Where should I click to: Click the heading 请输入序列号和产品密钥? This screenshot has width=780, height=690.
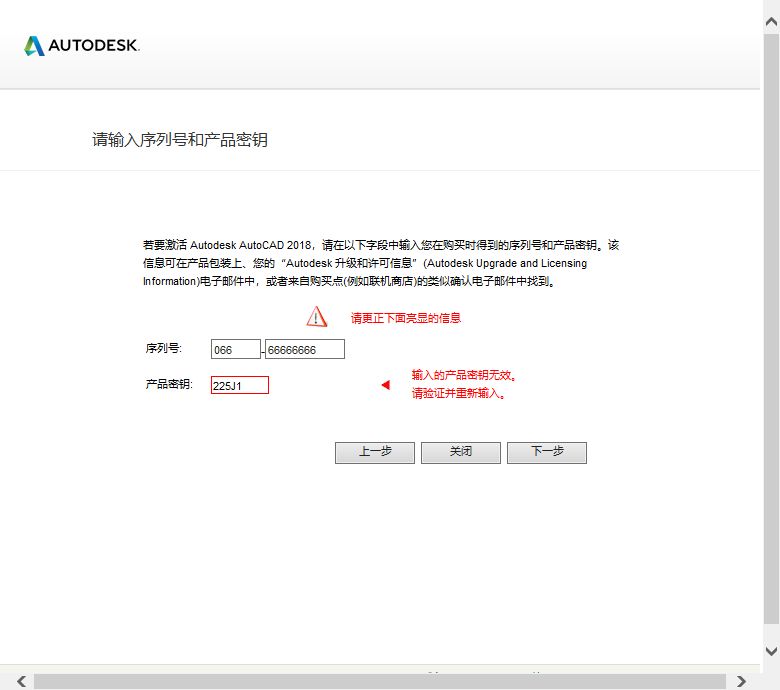tap(180, 140)
